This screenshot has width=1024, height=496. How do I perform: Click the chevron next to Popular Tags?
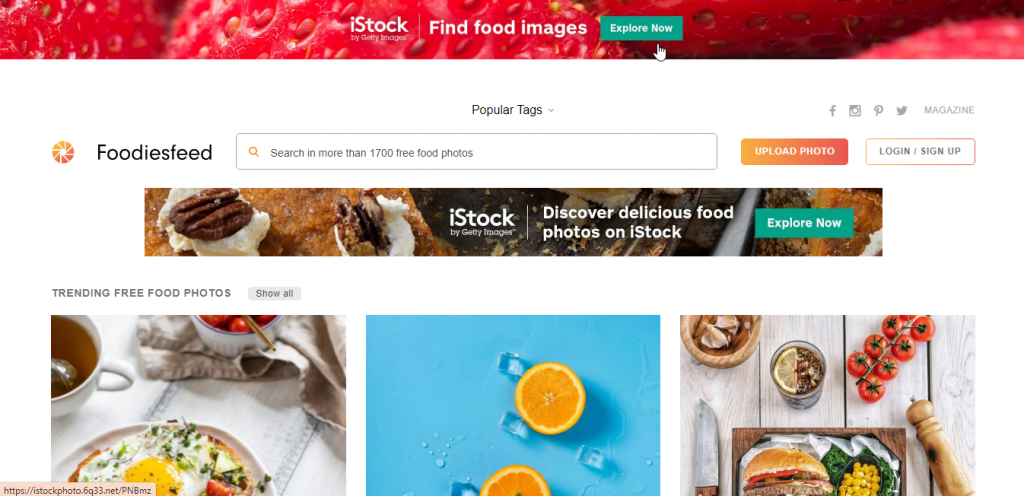[551, 111]
